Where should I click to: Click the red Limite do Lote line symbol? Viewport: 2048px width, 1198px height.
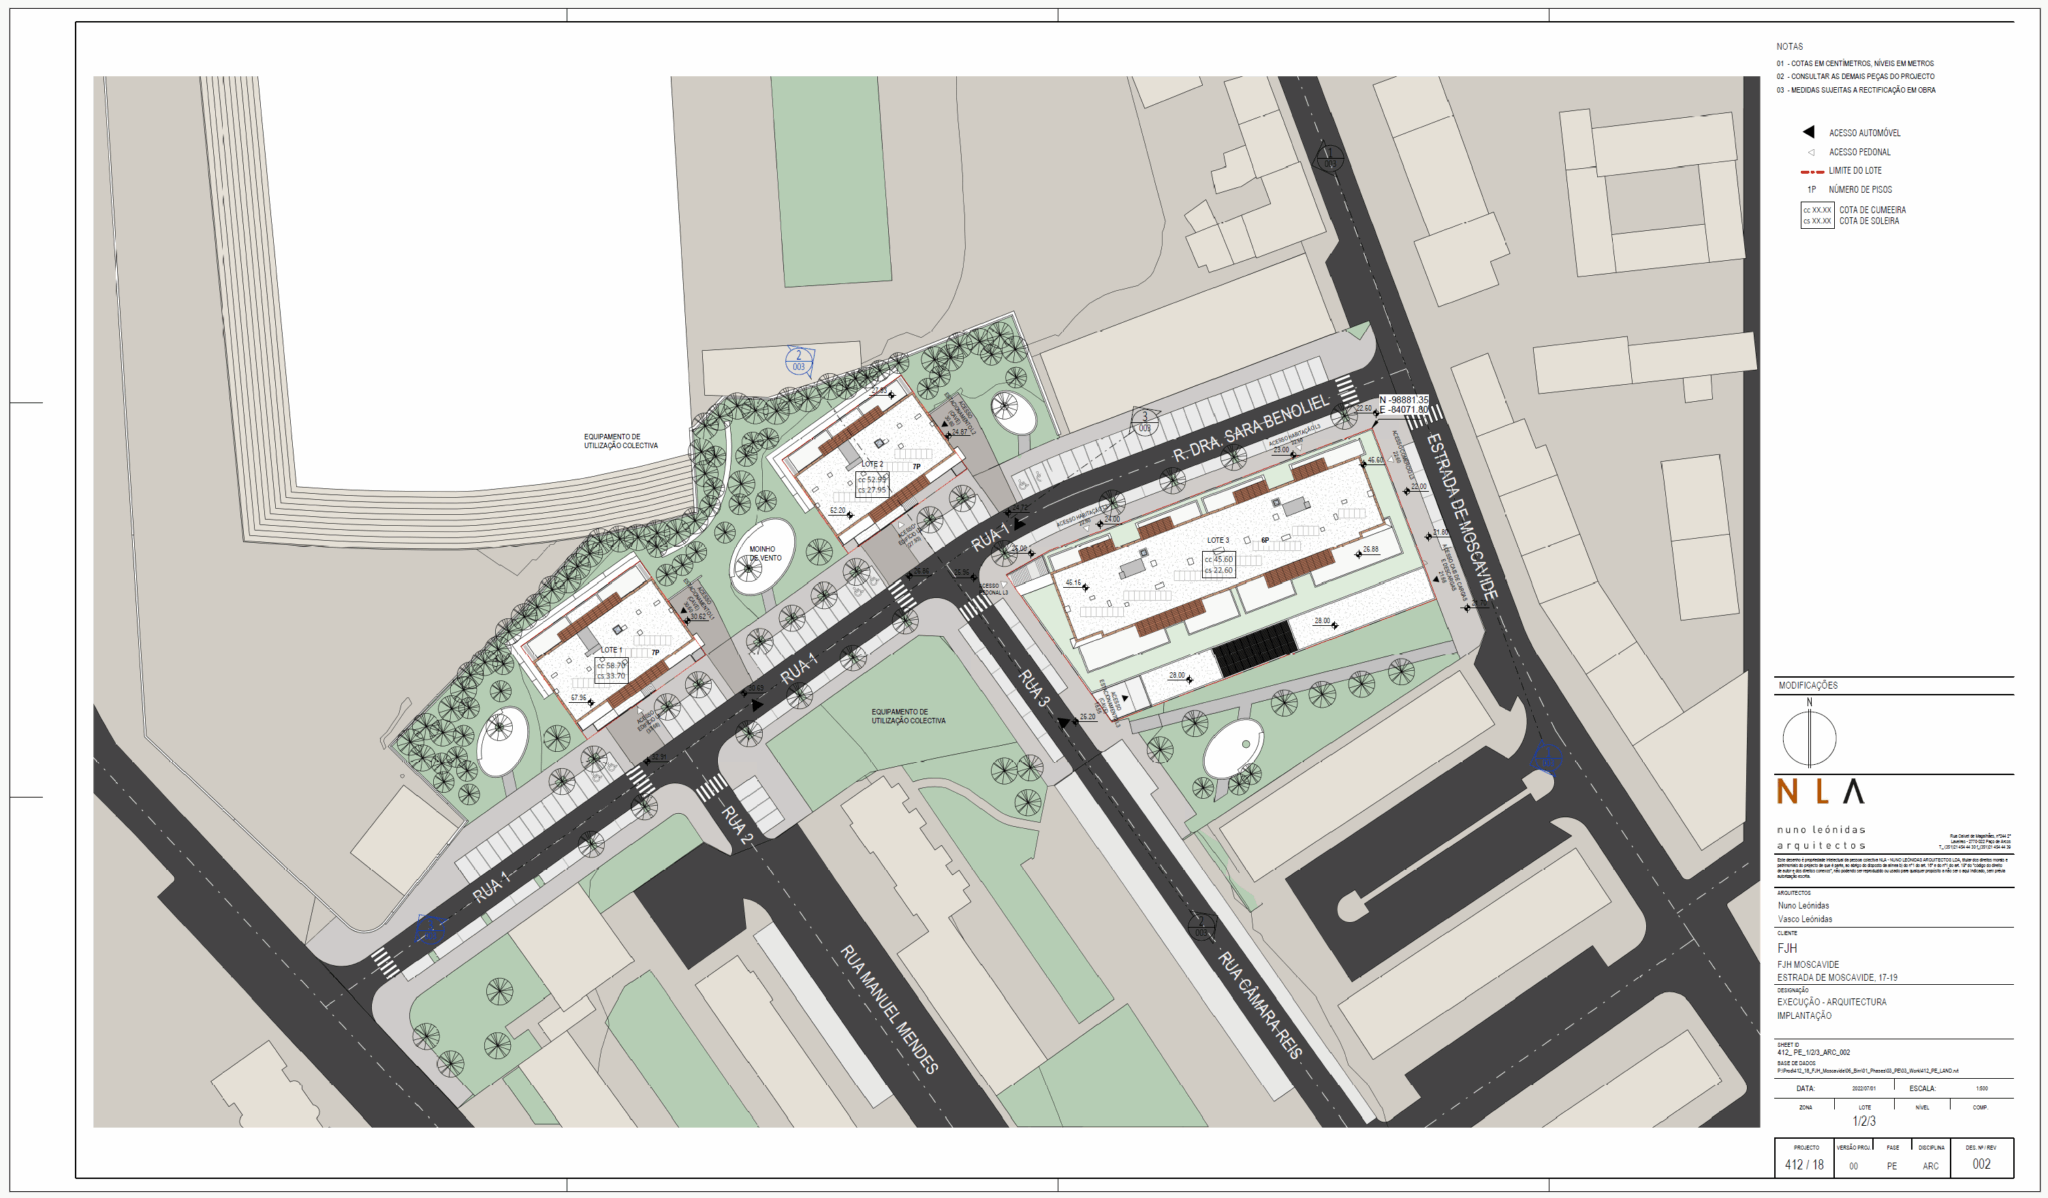(1812, 171)
